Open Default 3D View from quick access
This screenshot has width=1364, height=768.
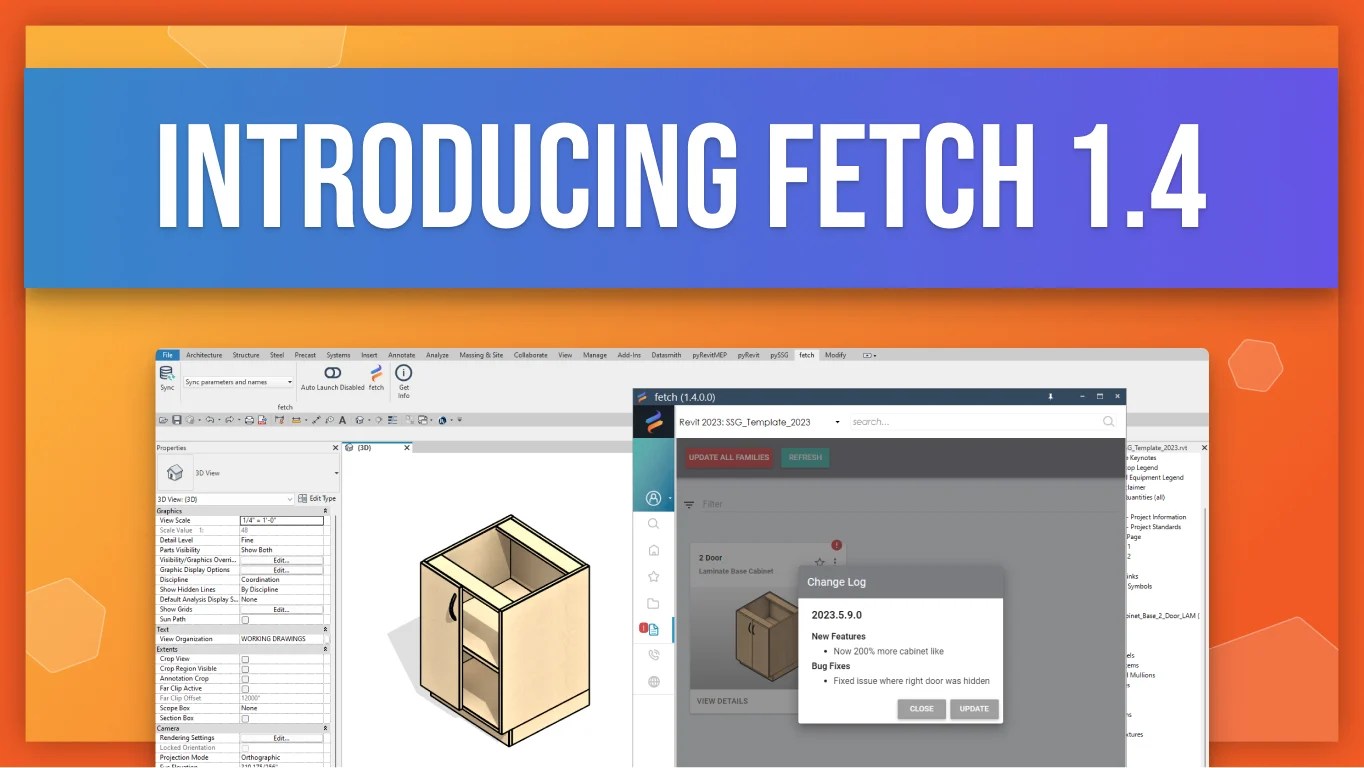(x=360, y=420)
